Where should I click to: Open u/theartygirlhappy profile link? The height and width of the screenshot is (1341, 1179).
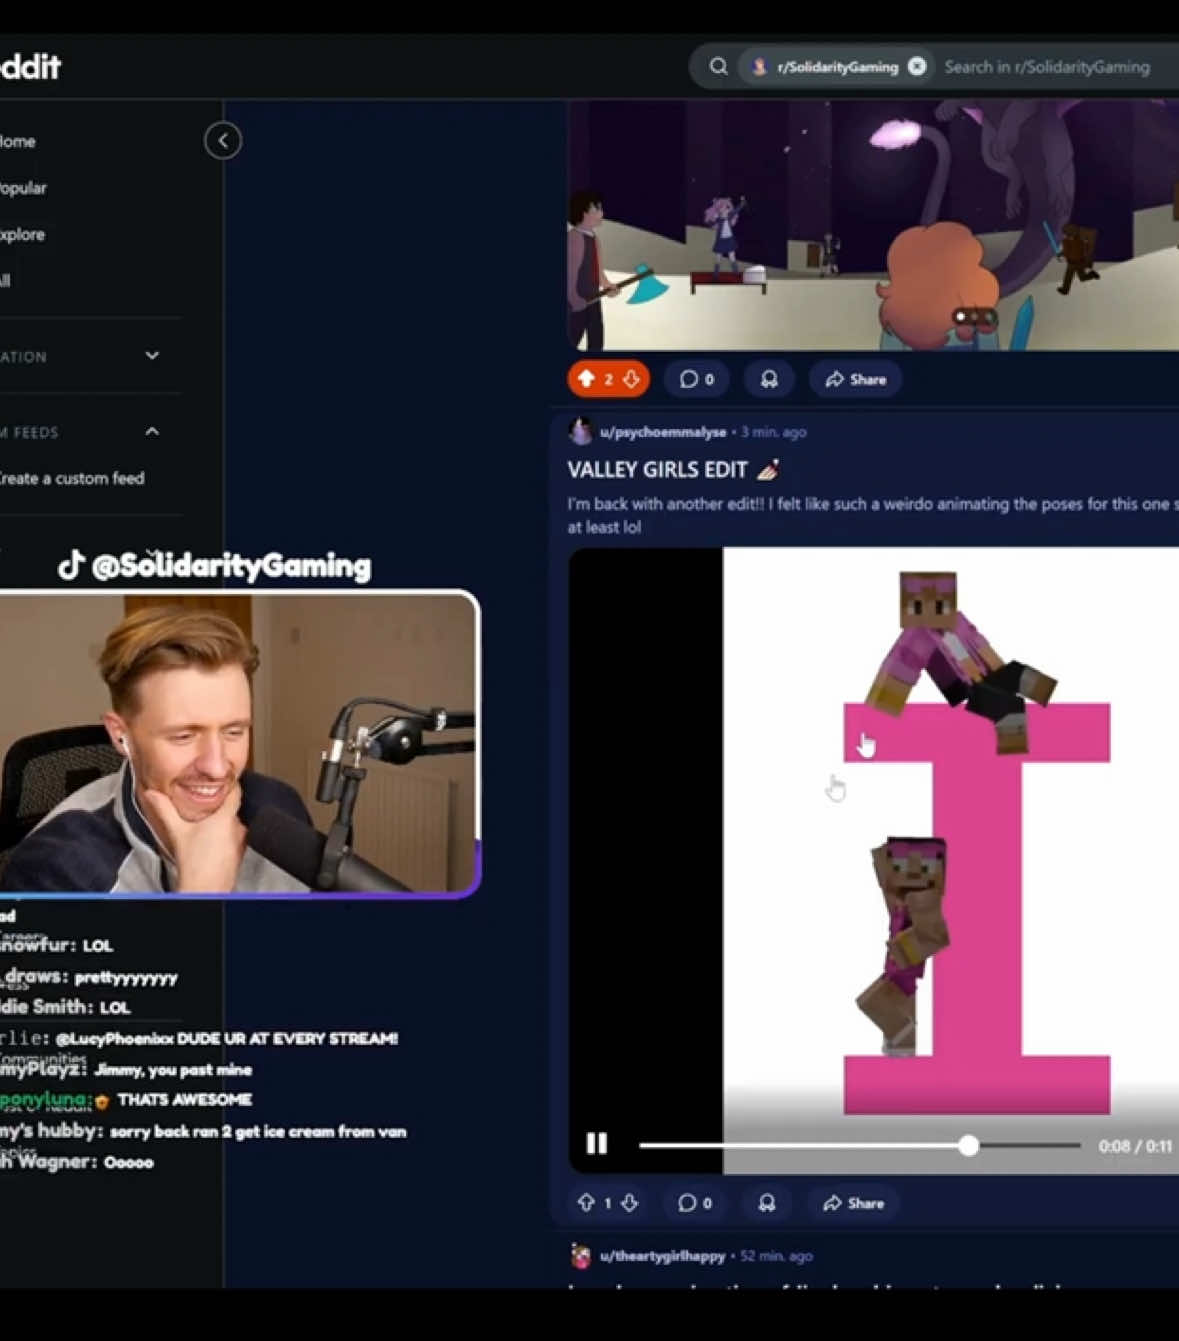[662, 1256]
